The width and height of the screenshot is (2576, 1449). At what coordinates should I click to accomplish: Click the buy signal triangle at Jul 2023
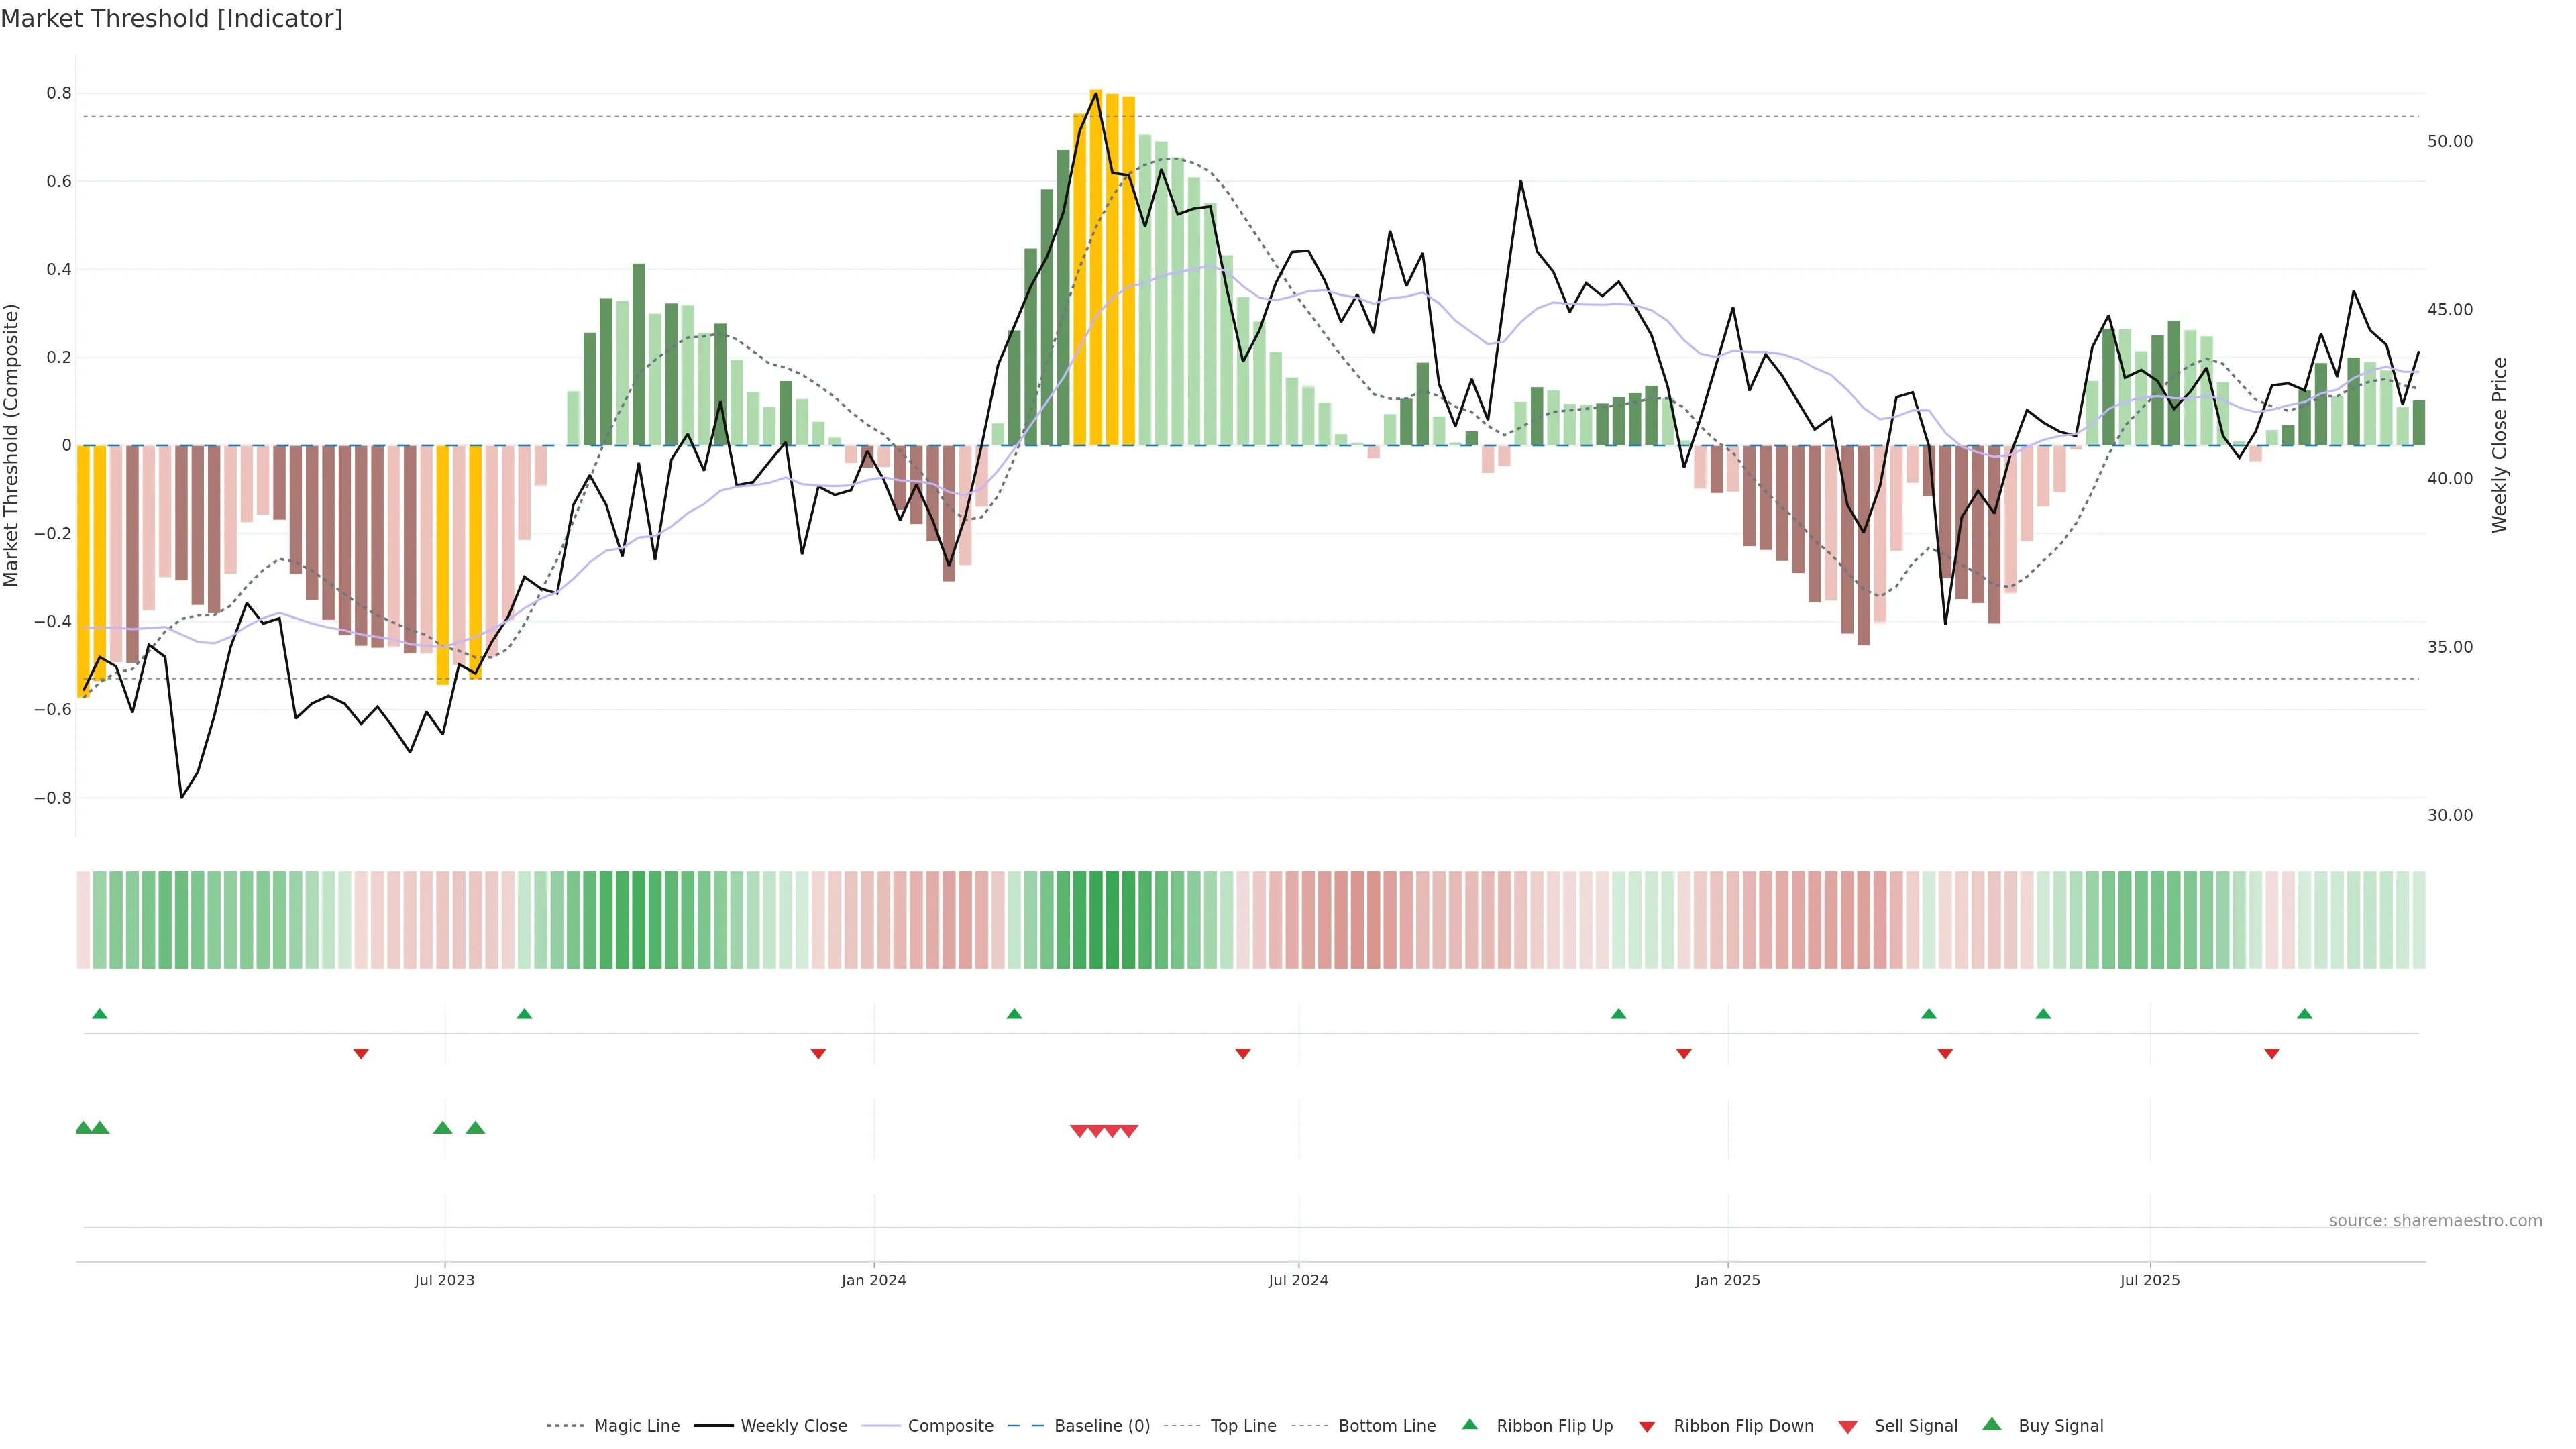(442, 1128)
